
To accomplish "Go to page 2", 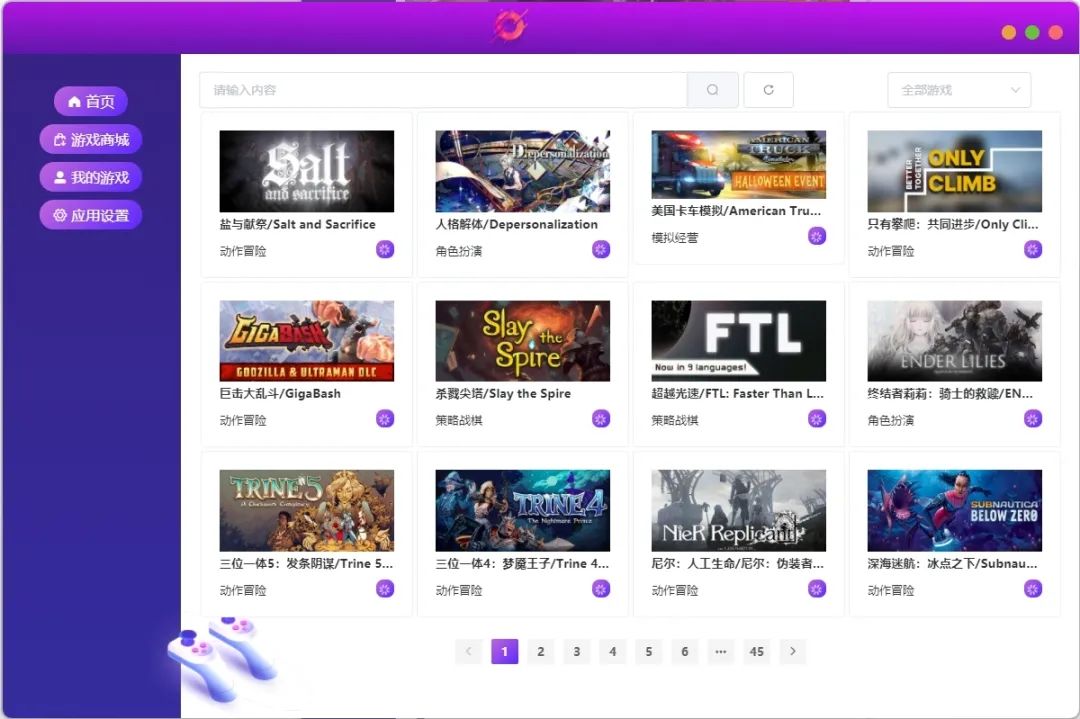I will (541, 652).
